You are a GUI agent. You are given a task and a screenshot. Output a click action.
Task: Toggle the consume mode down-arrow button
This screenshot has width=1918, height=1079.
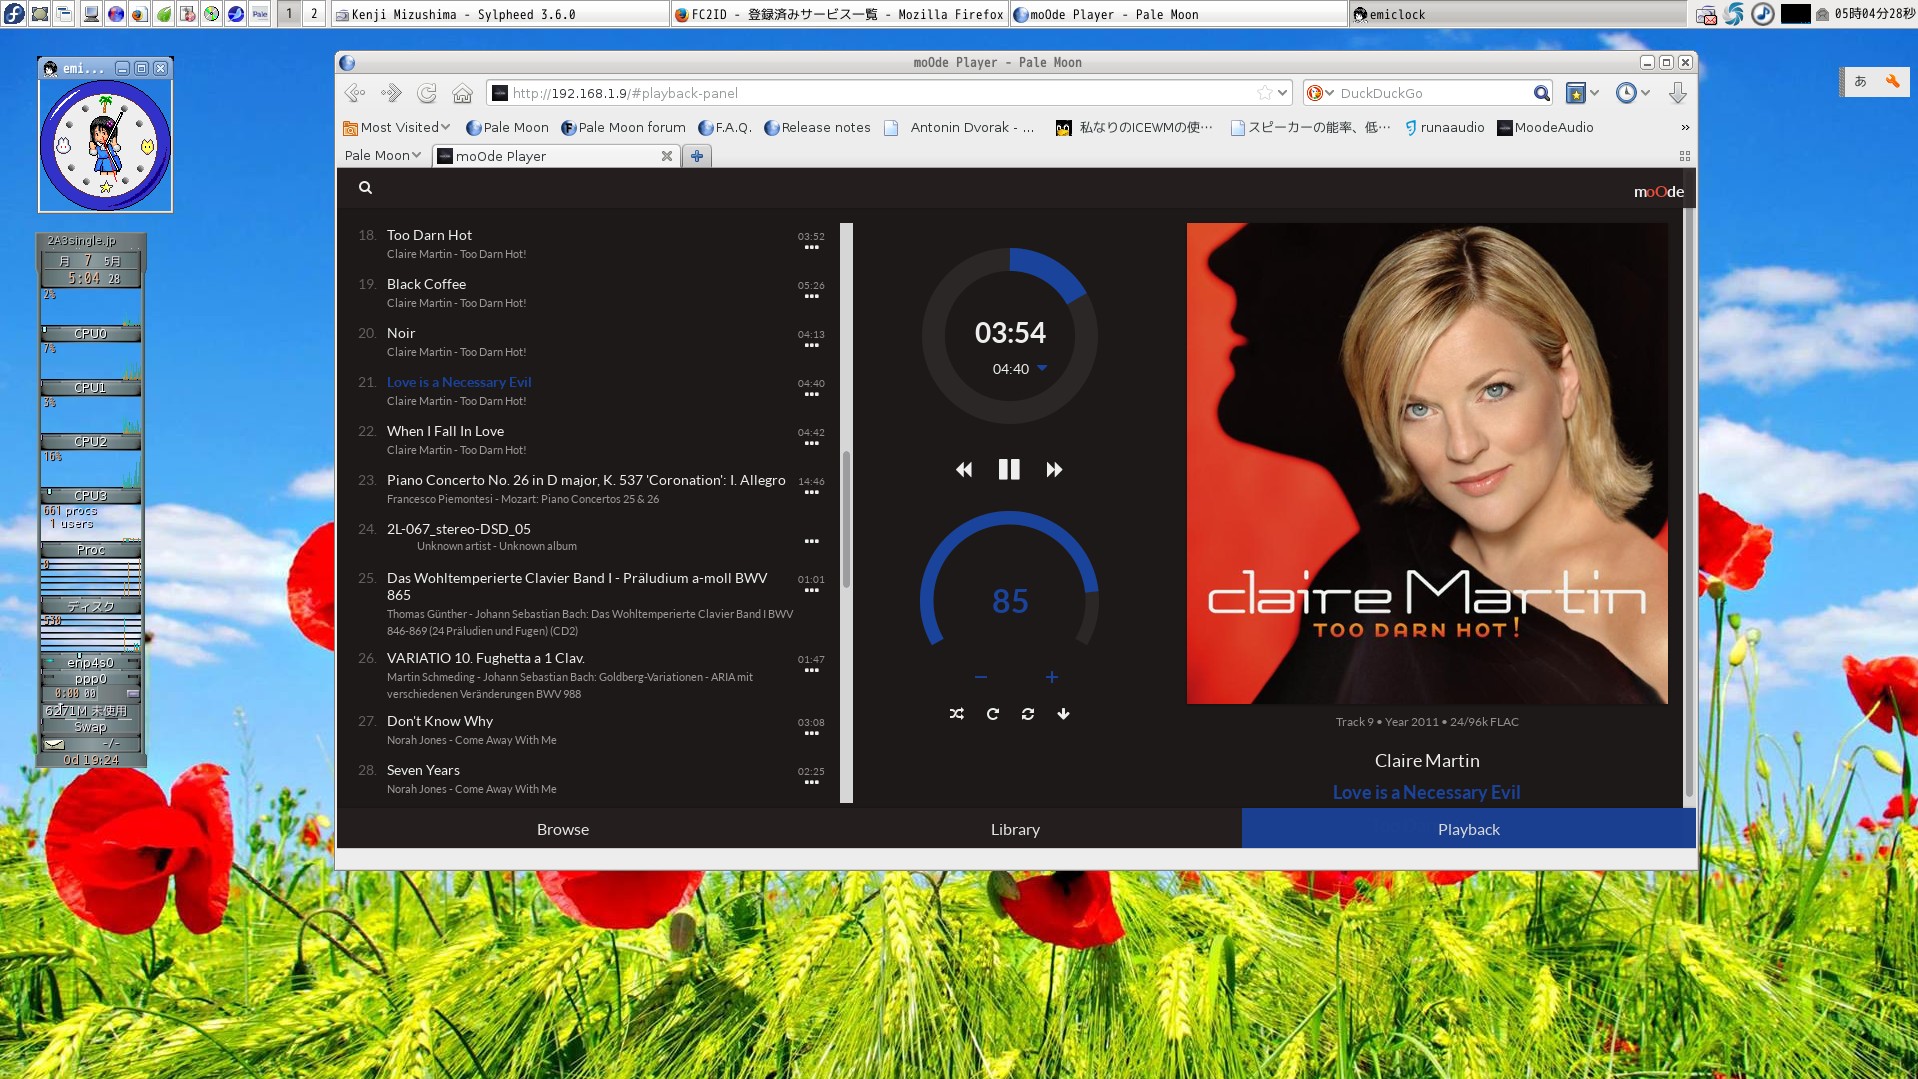1063,714
